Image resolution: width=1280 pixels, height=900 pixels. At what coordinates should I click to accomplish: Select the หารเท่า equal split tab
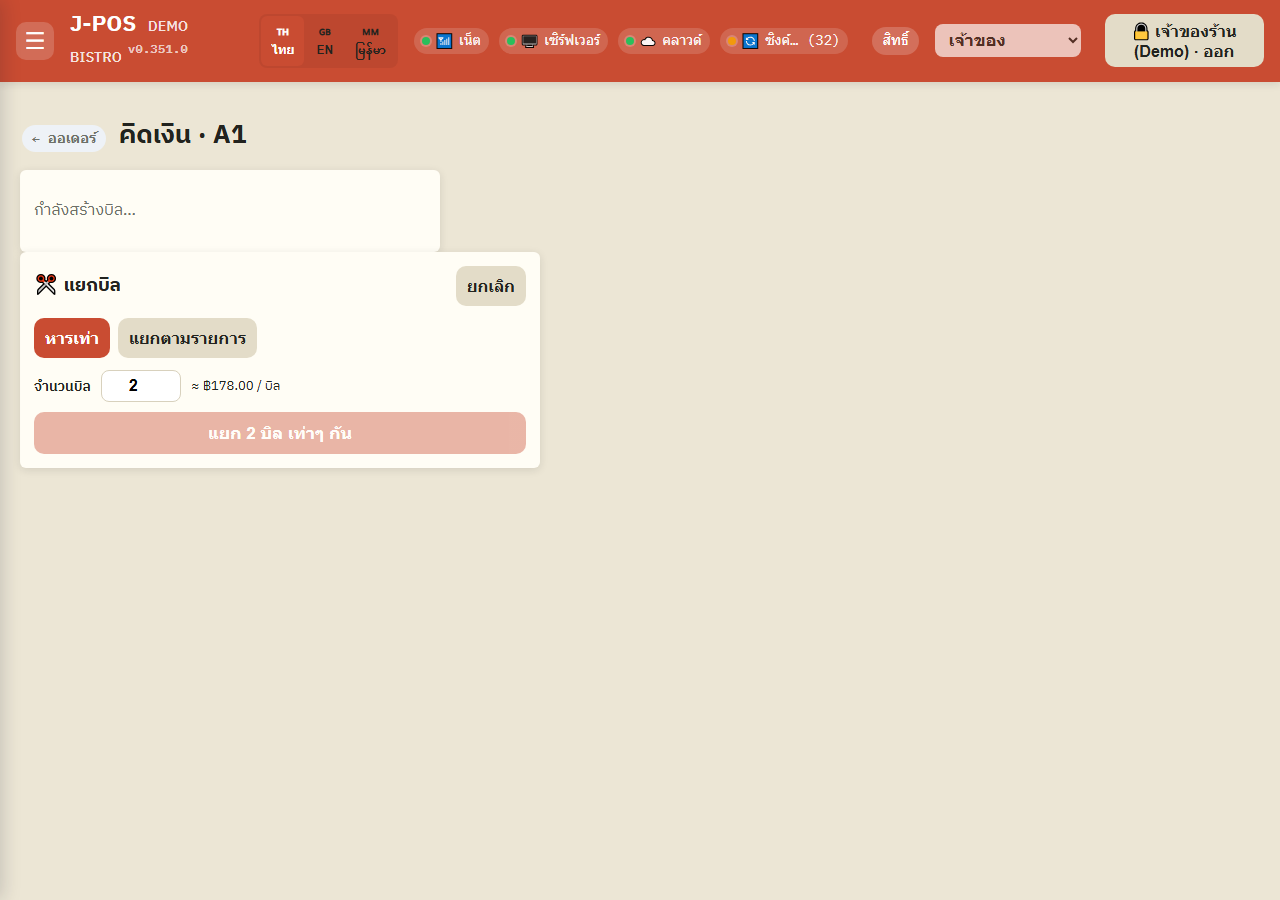72,338
